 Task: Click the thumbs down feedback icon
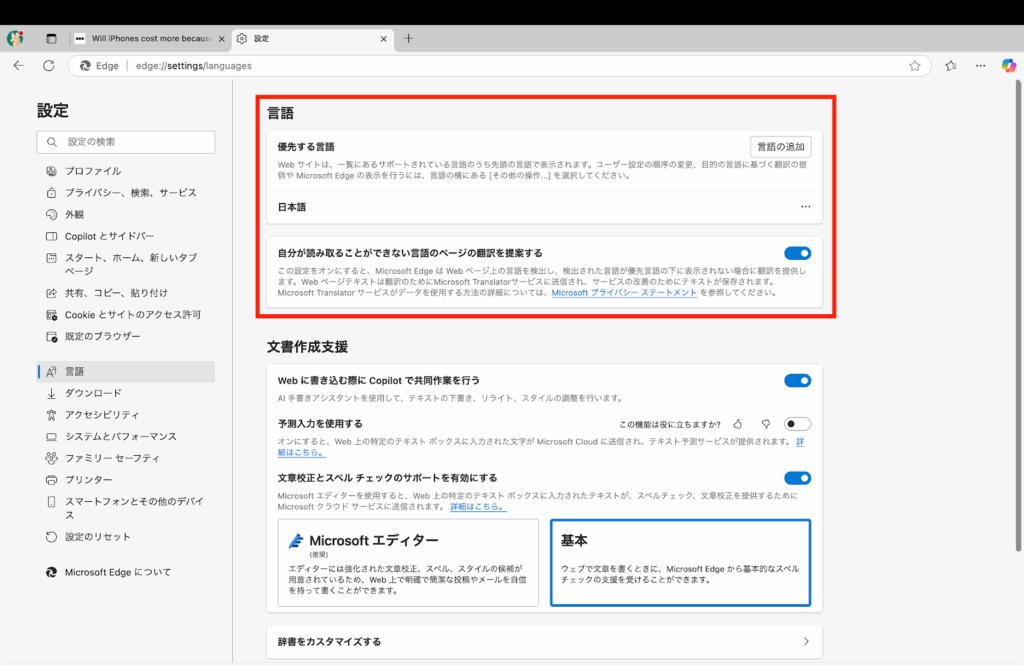pos(765,424)
